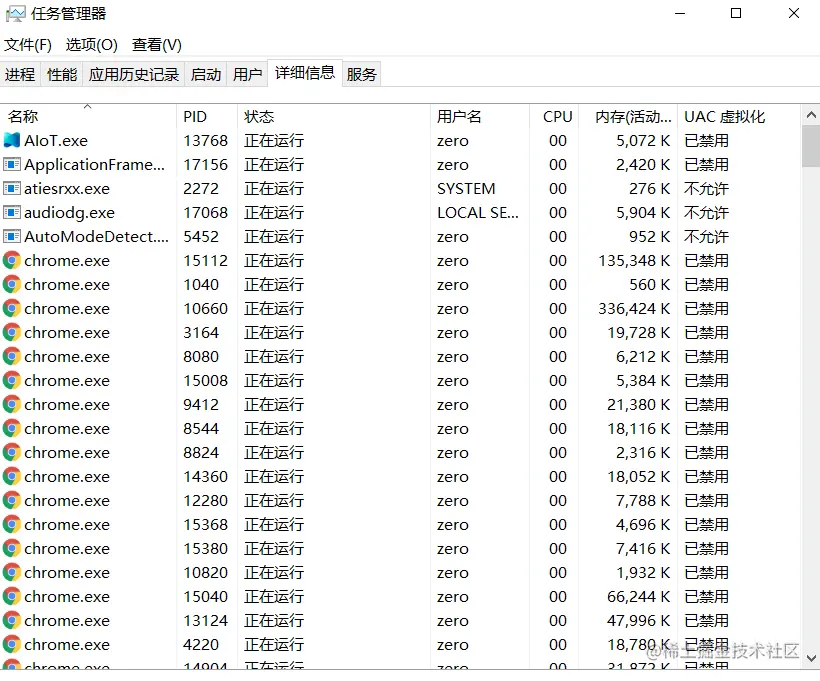This screenshot has width=820, height=681.
Task: Switch to the 服务 tab
Action: (361, 74)
